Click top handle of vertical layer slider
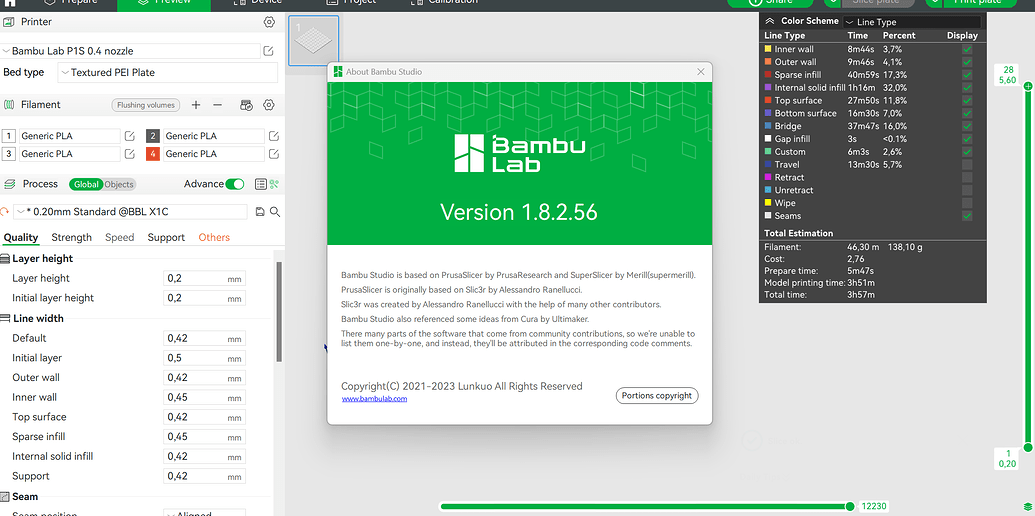 pyautogui.click(x=1027, y=86)
